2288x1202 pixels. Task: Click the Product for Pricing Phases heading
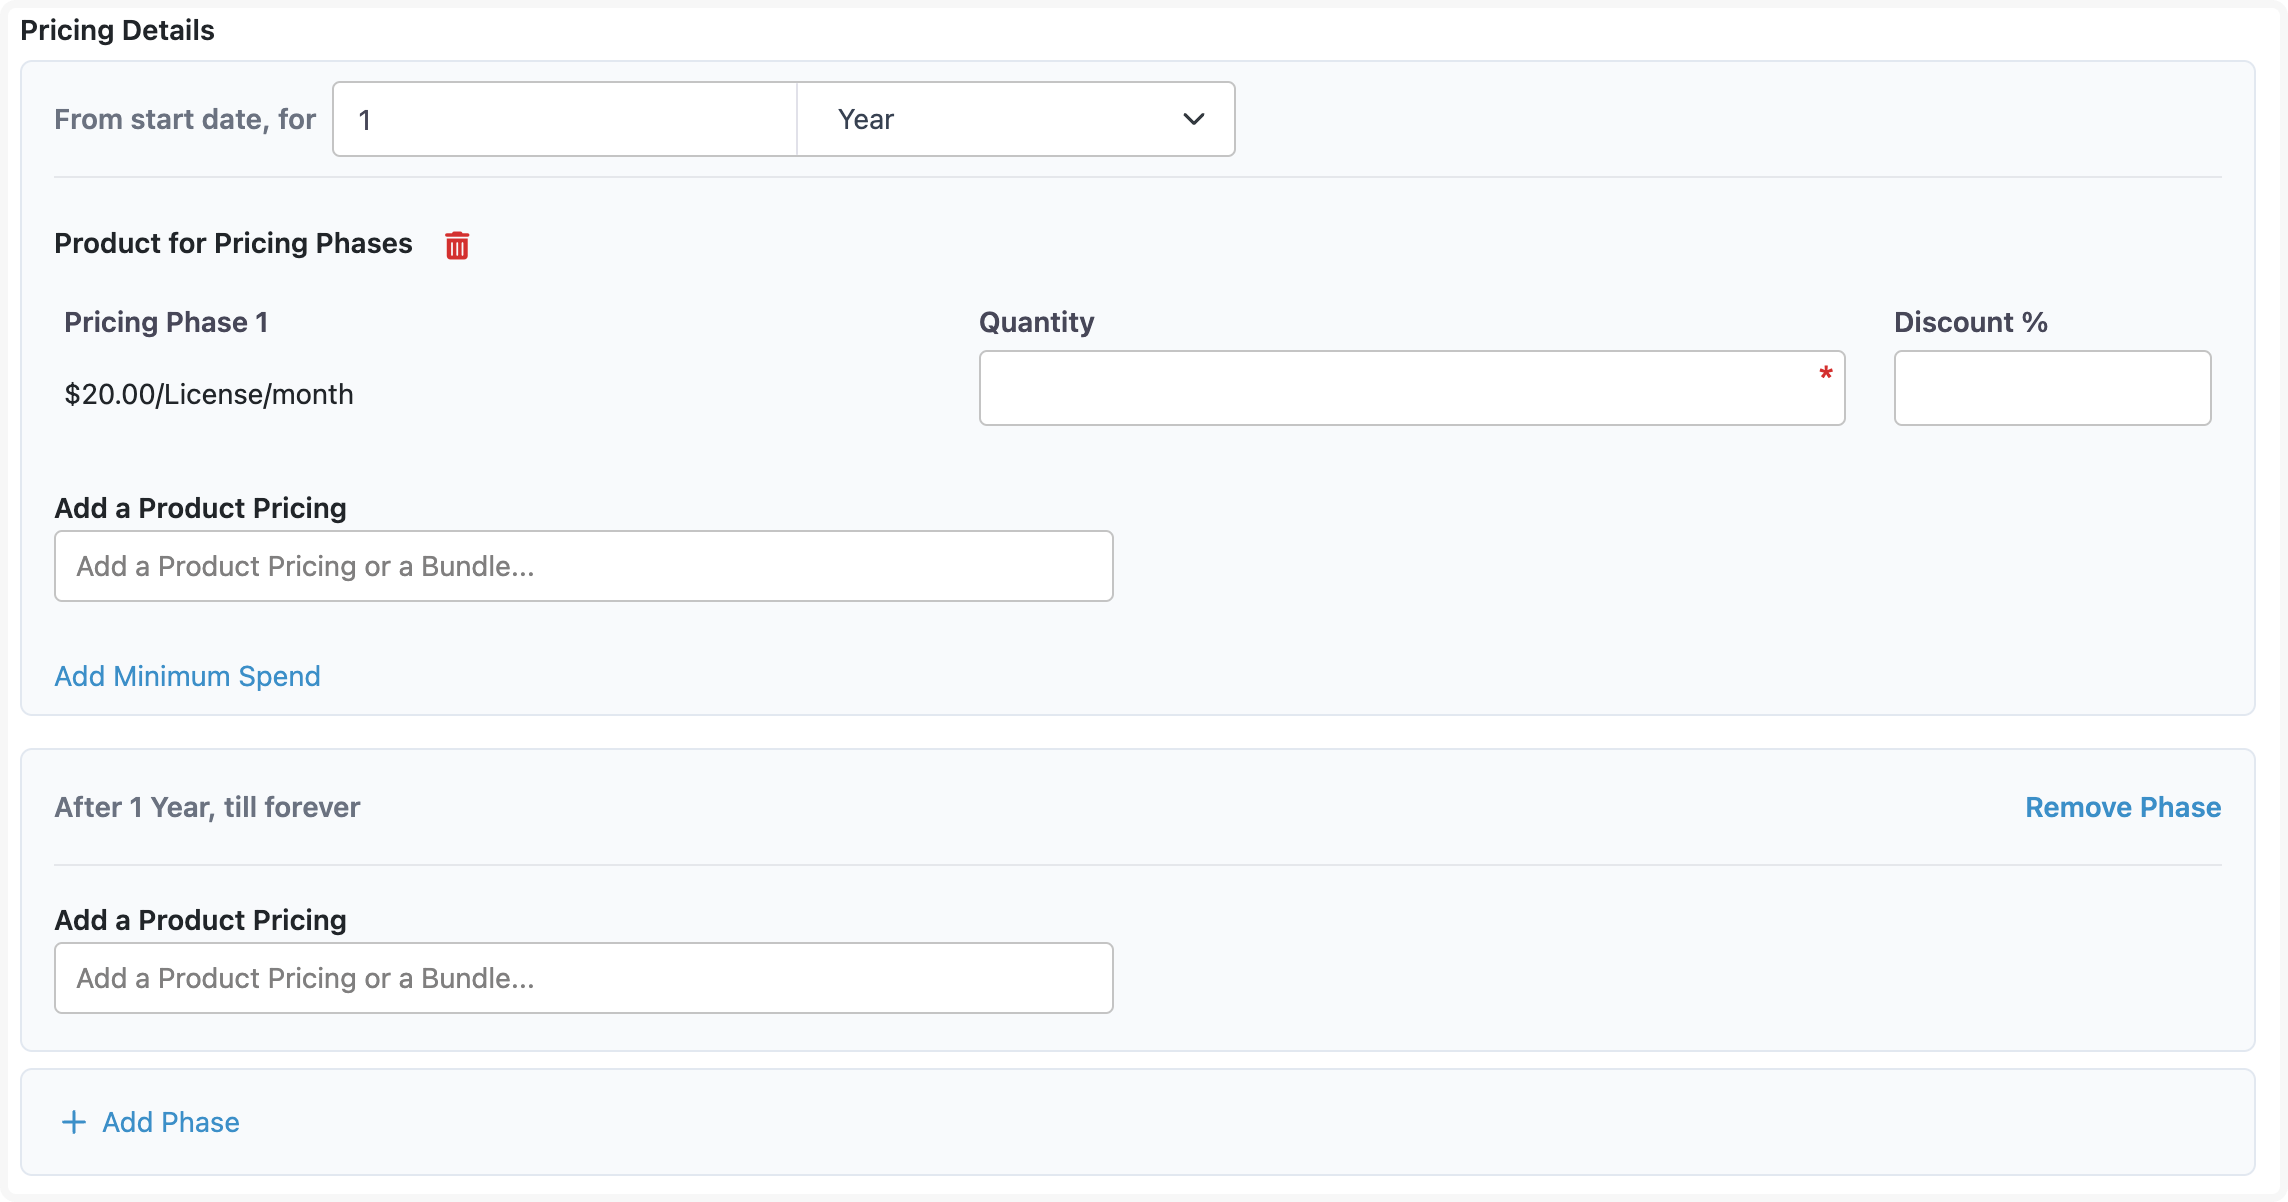(233, 243)
